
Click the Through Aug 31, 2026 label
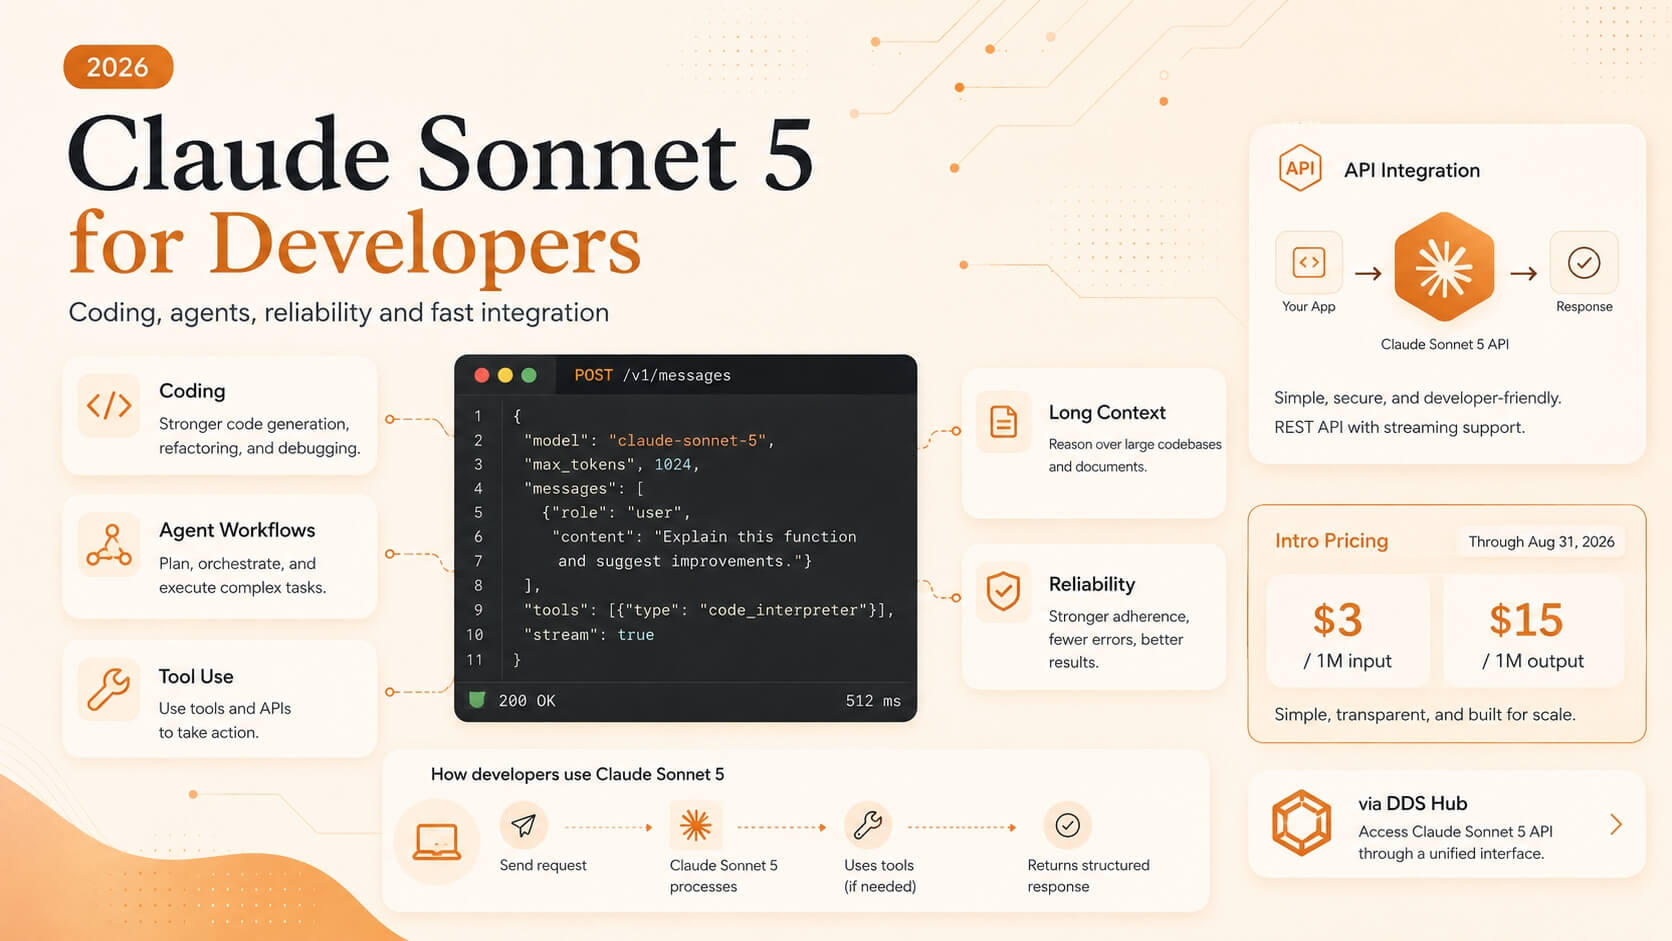1541,541
